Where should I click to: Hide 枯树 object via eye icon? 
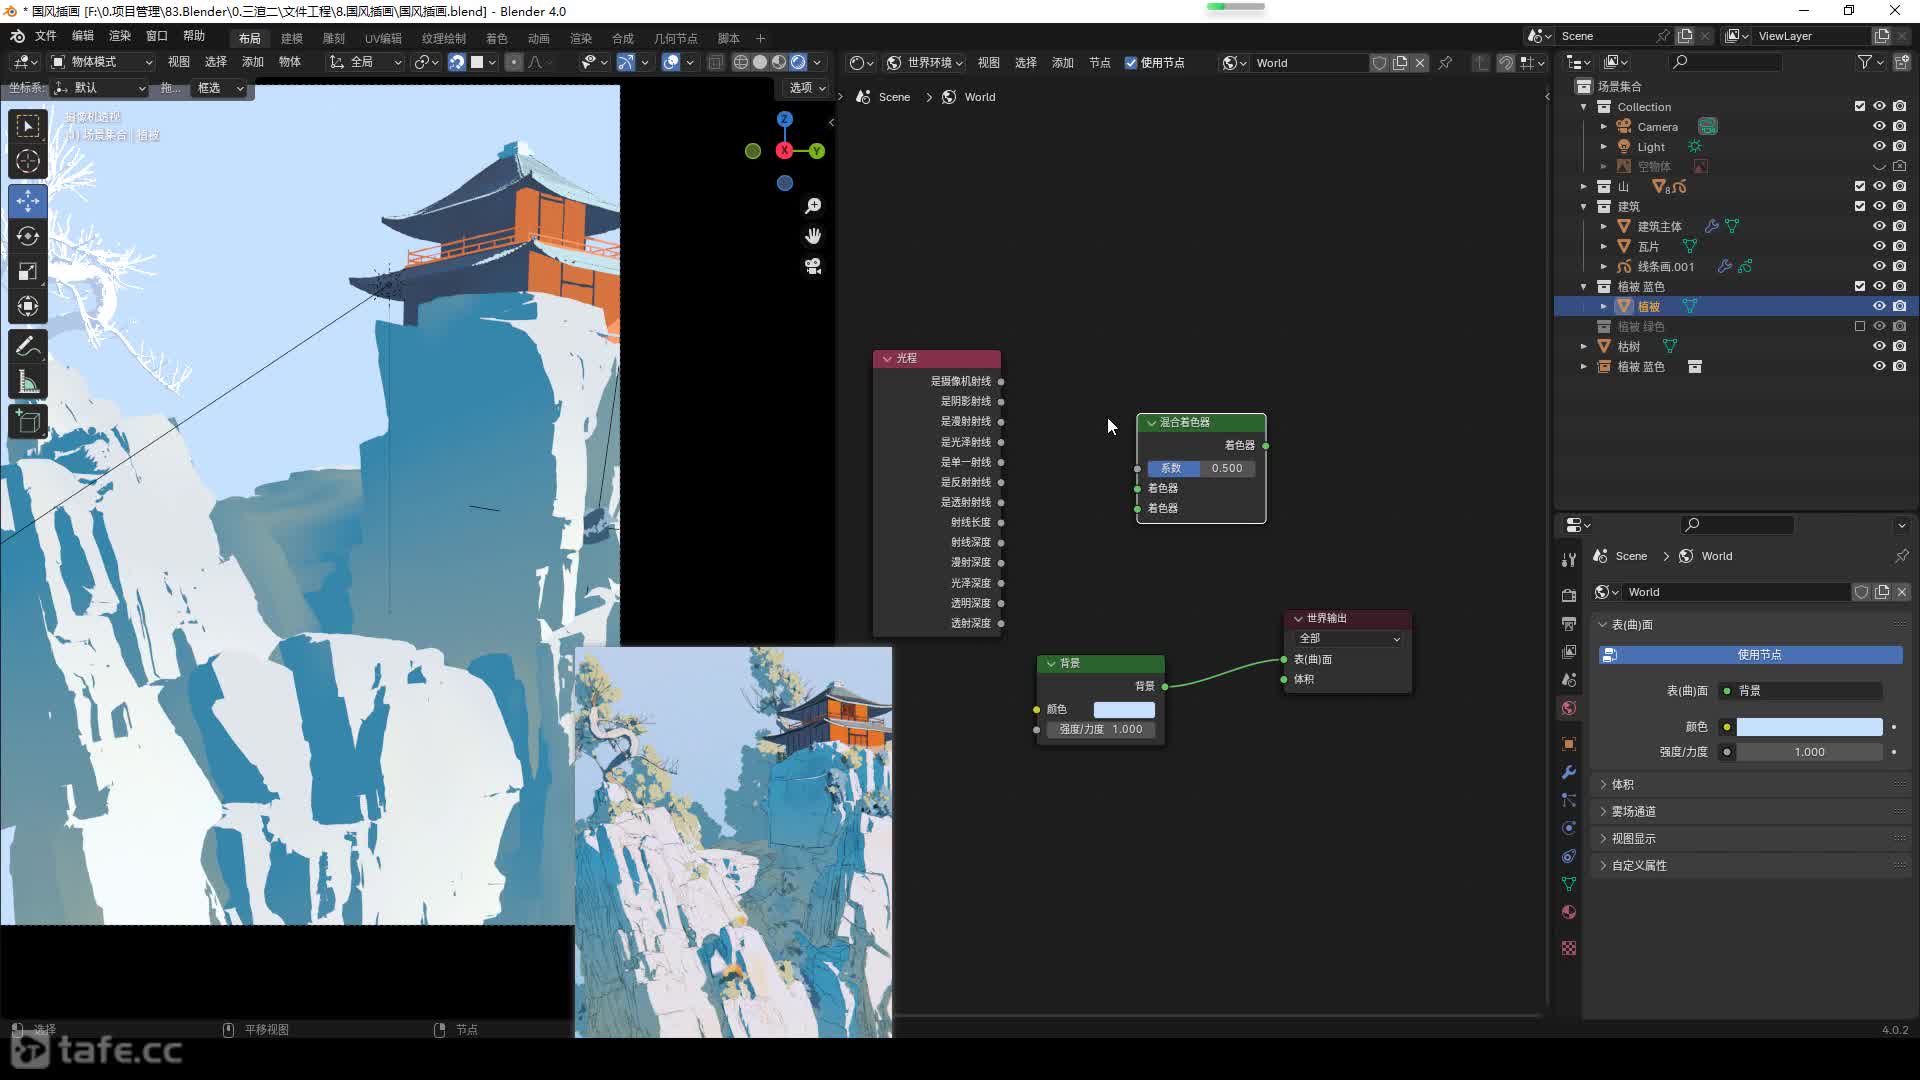click(1879, 346)
